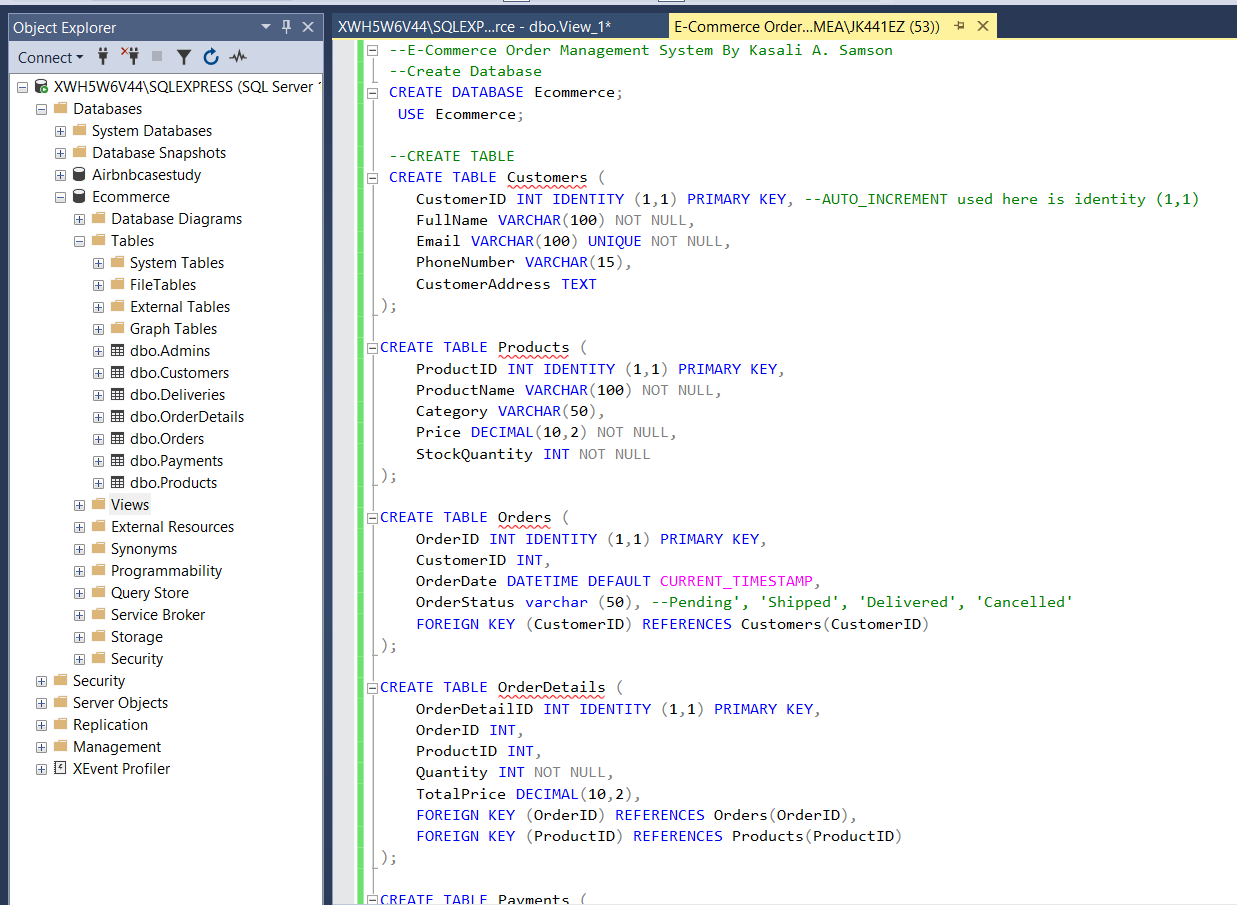Viewport: 1237px width, 905px height.
Task: Expand System Databases node
Action: (x=60, y=131)
